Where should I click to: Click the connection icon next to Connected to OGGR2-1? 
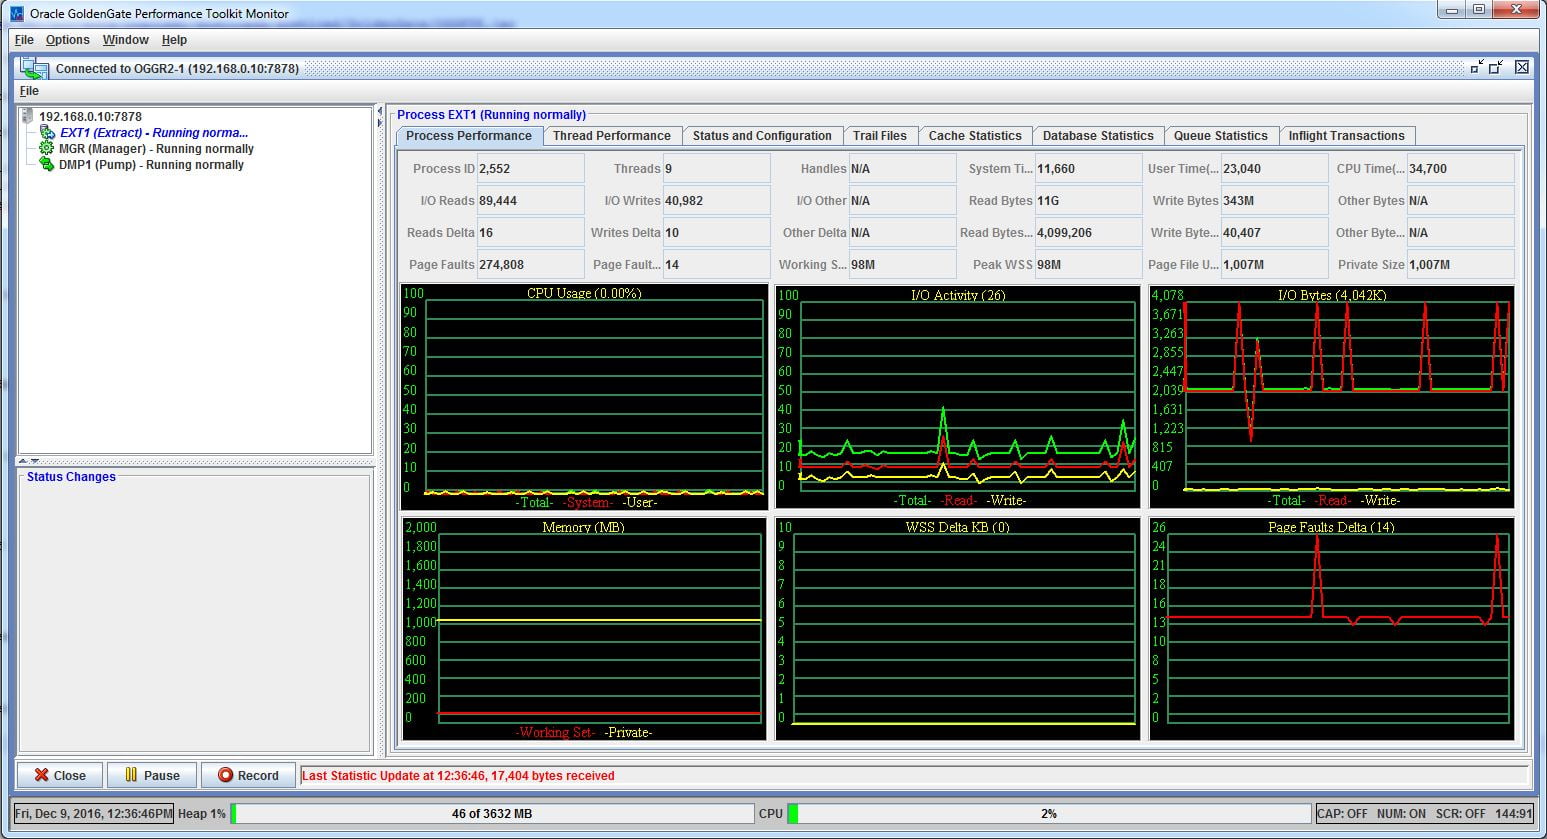tap(35, 68)
